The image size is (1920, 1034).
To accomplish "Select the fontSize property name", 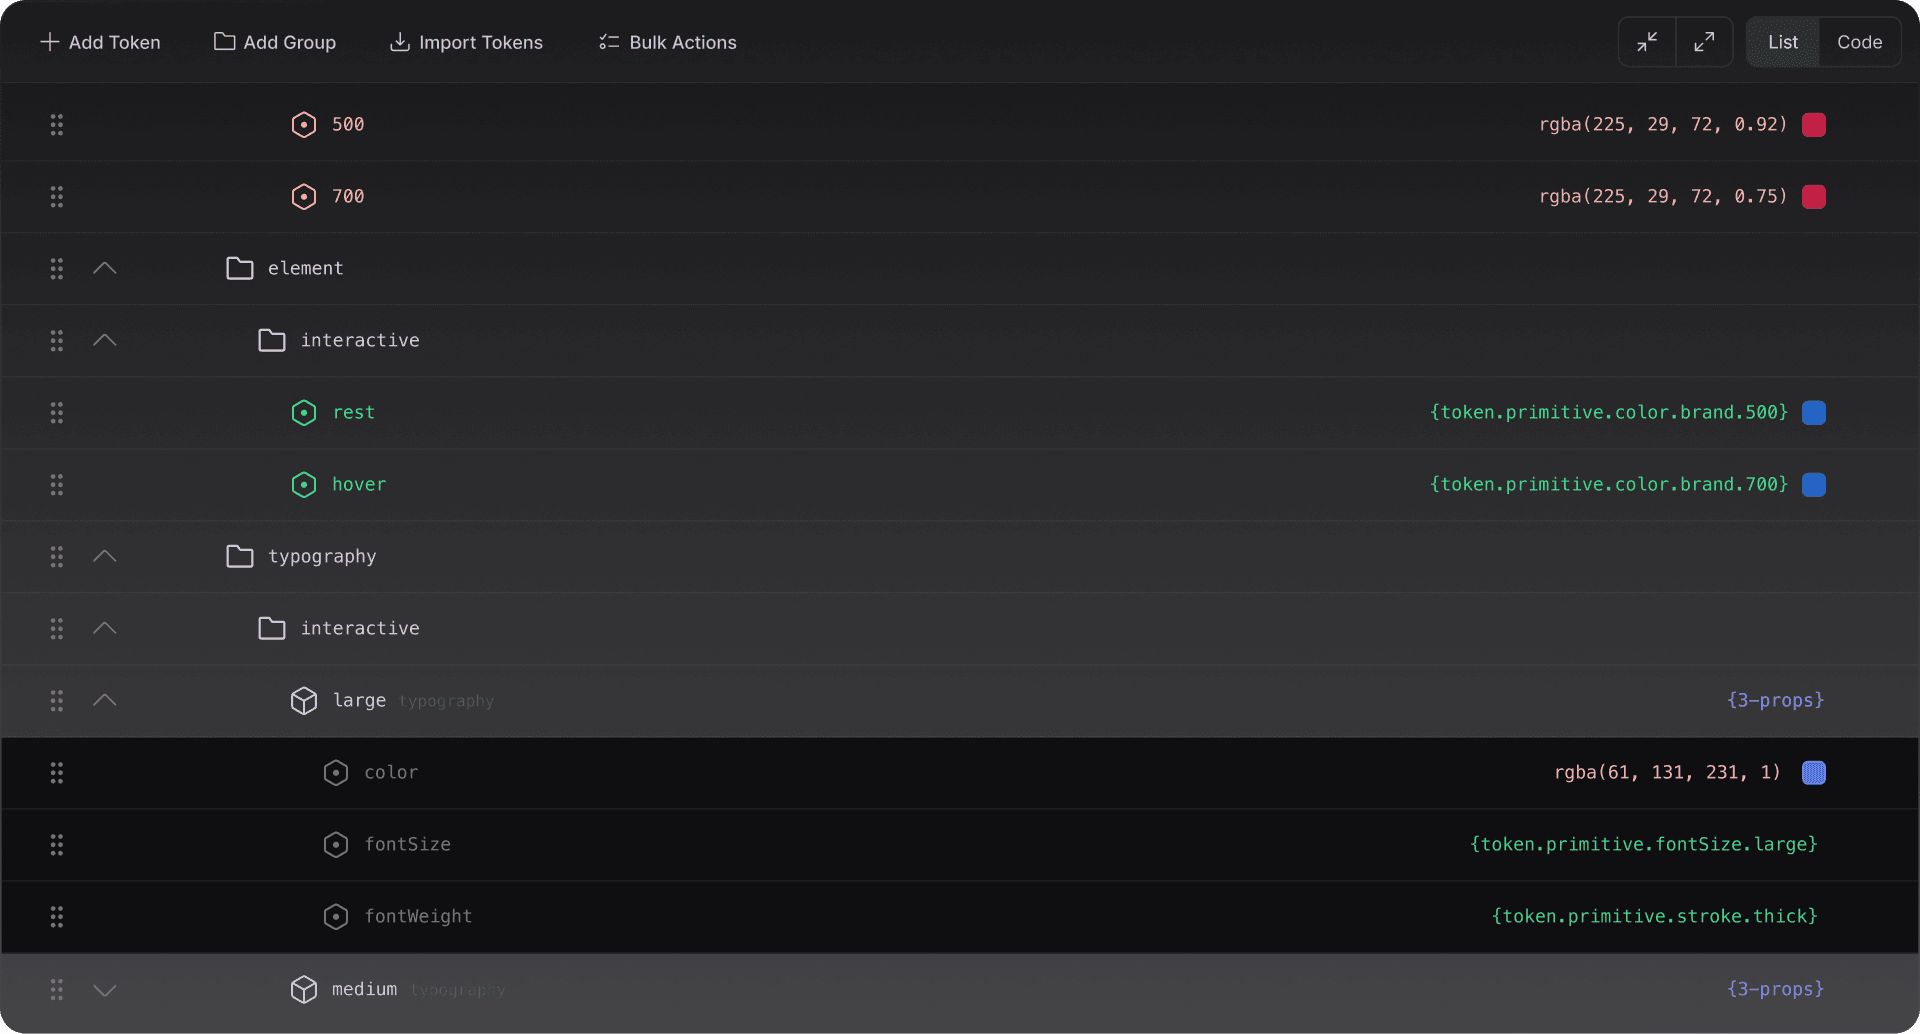I will 407,845.
